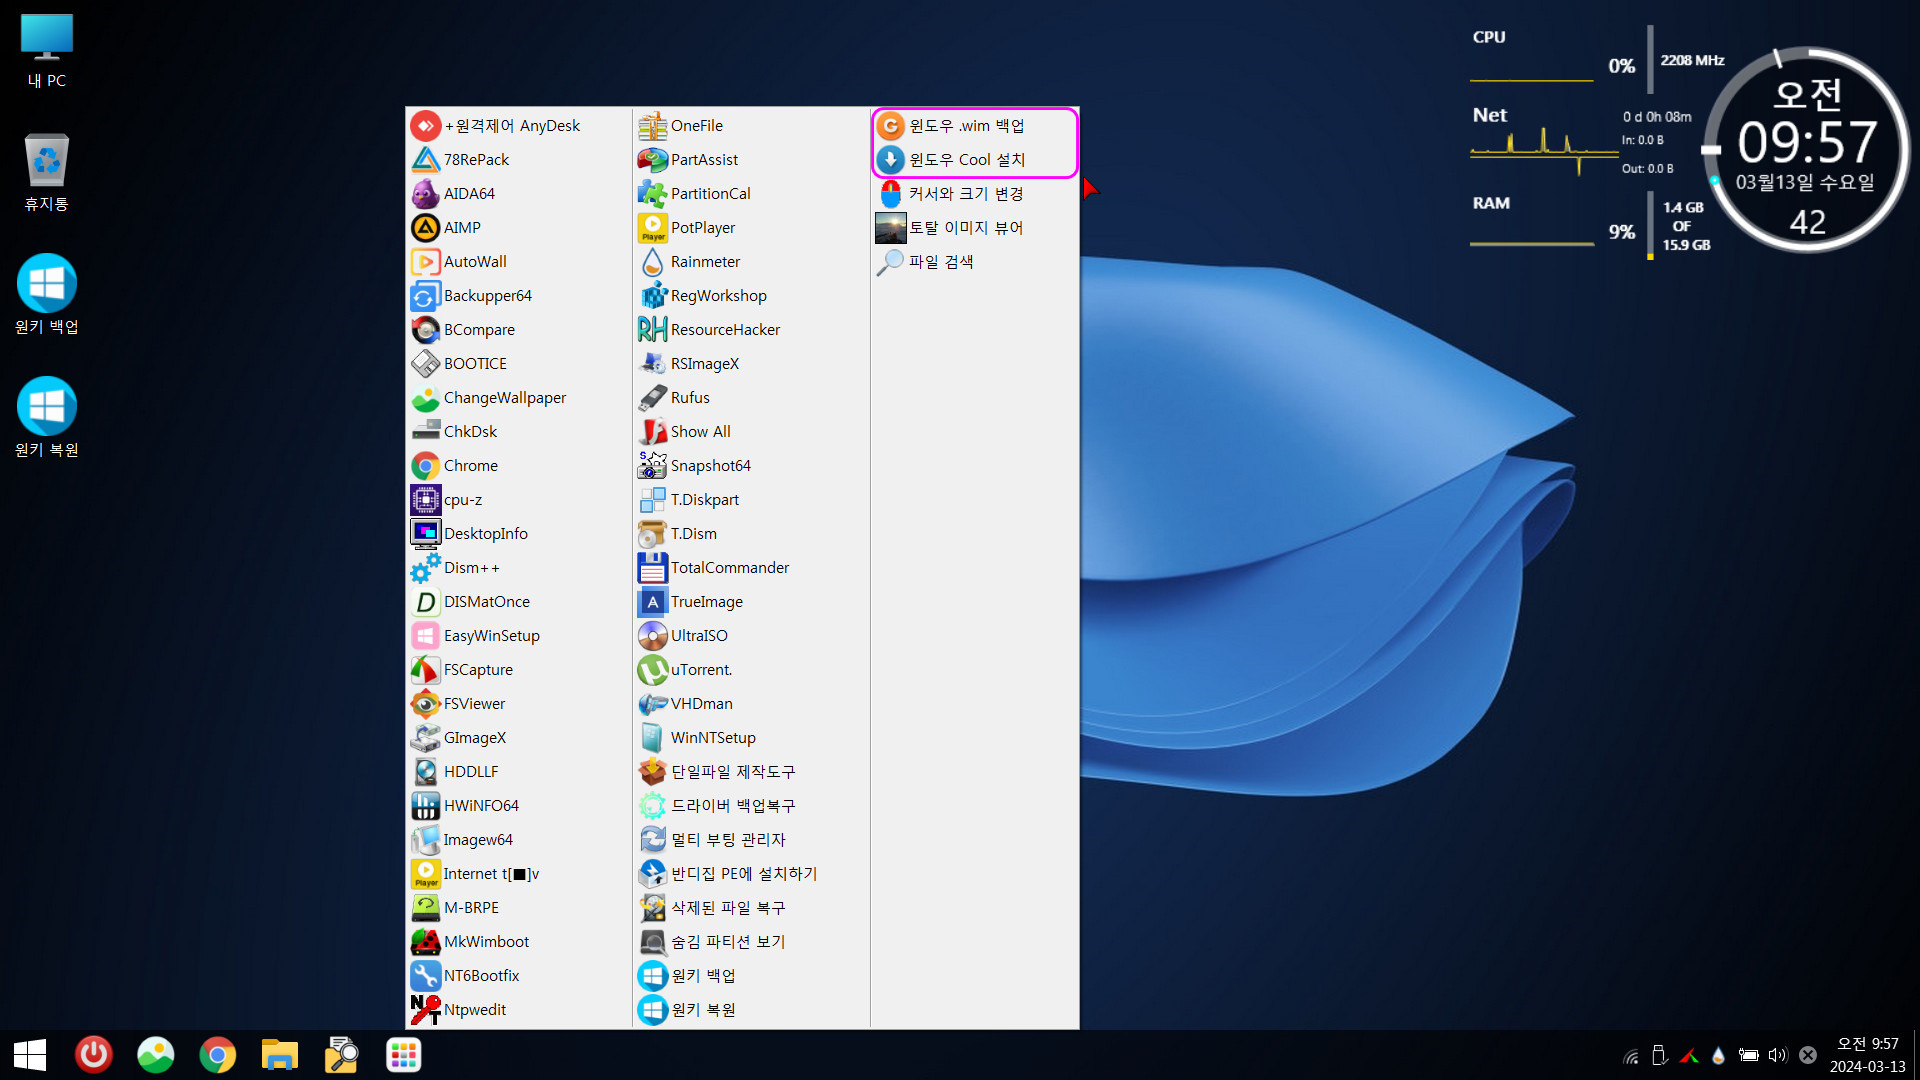Launch MkWimboot entry
The width and height of the screenshot is (1920, 1080).
[x=518, y=941]
